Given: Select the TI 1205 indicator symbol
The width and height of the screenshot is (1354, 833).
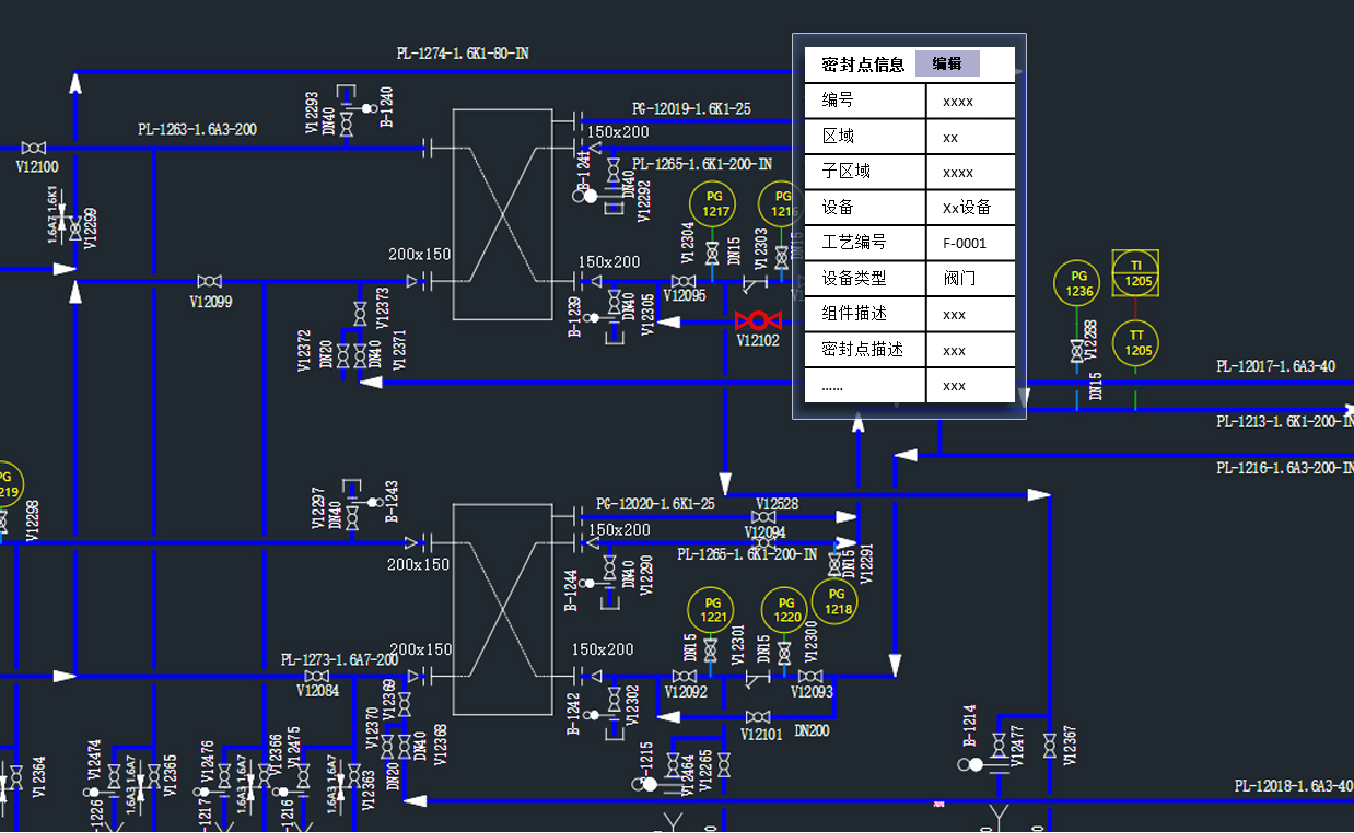Looking at the screenshot, I should (x=1136, y=273).
